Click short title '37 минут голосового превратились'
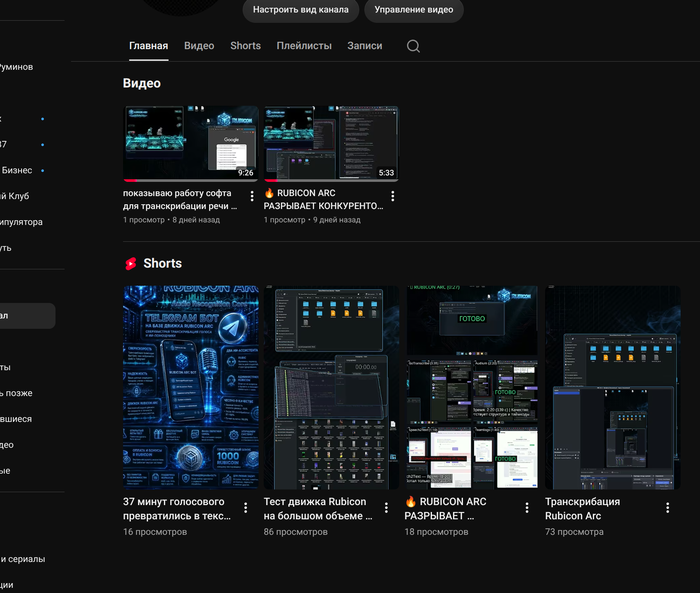 click(177, 509)
